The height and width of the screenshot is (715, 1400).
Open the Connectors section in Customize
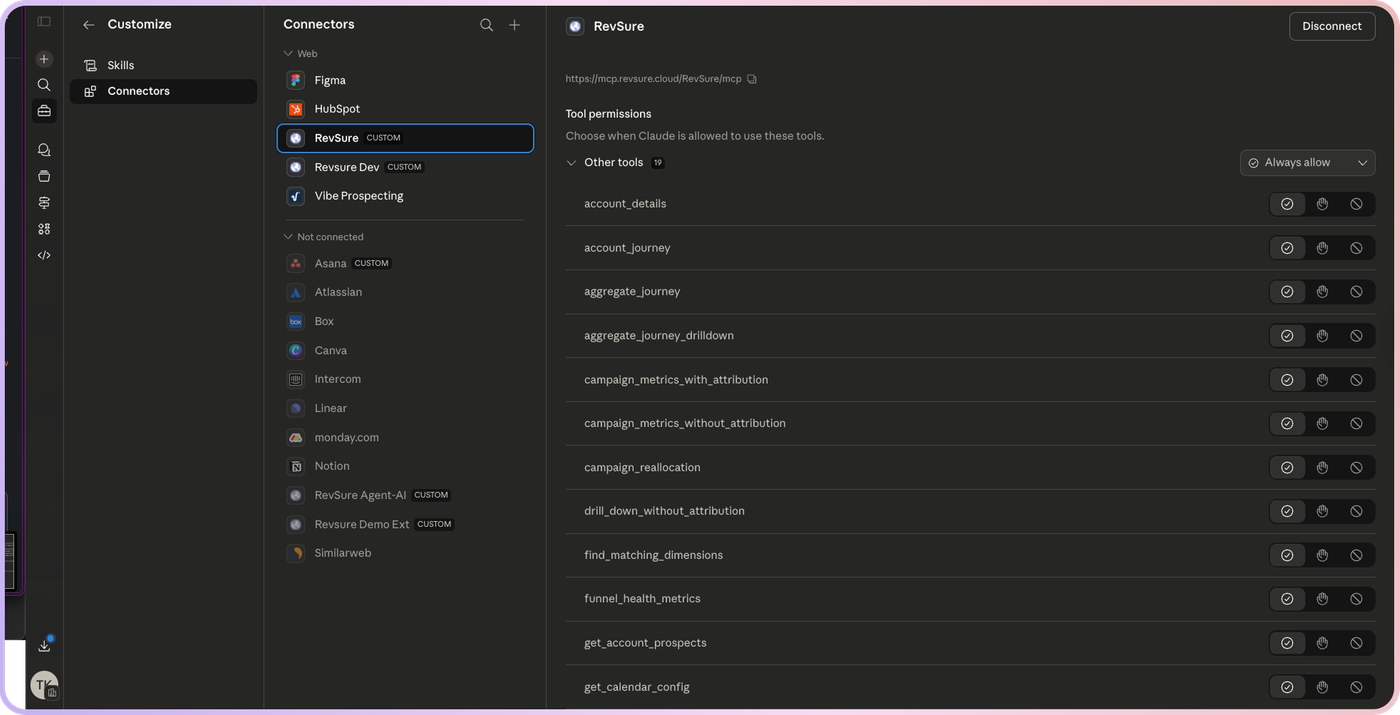point(163,91)
